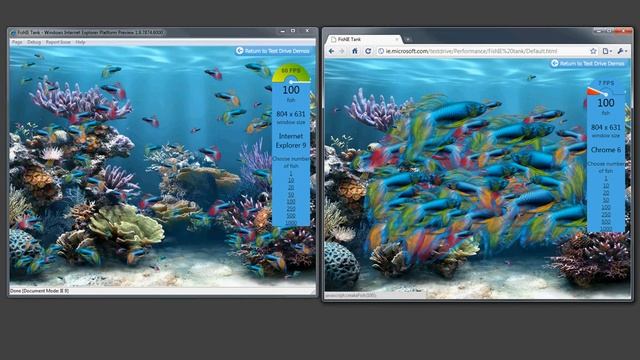Viewport: 640px width, 360px height.
Task: Maximize the Internet Explorer window
Action: 293,31
